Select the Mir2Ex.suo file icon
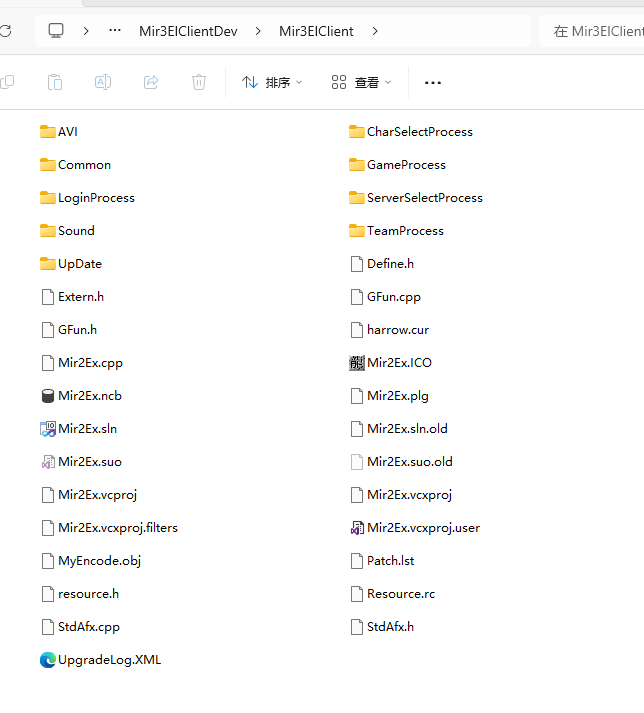The height and width of the screenshot is (713, 644). pos(48,462)
